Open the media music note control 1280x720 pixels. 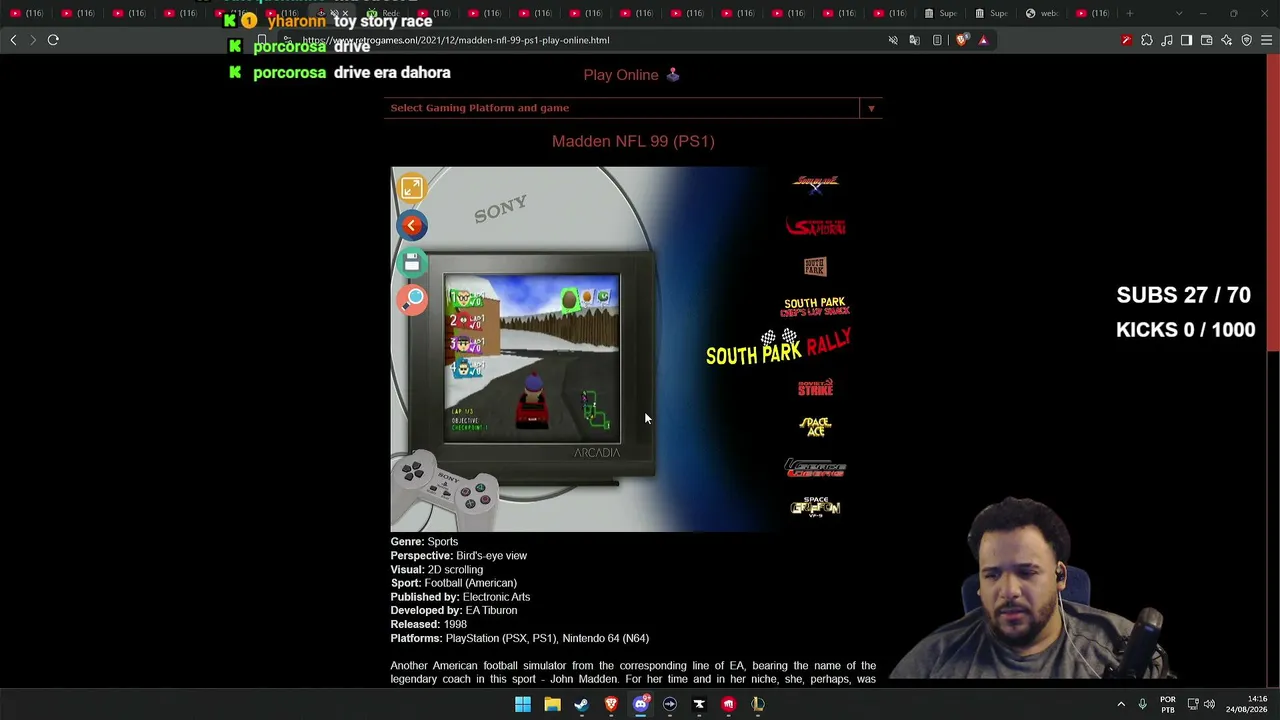point(1166,40)
